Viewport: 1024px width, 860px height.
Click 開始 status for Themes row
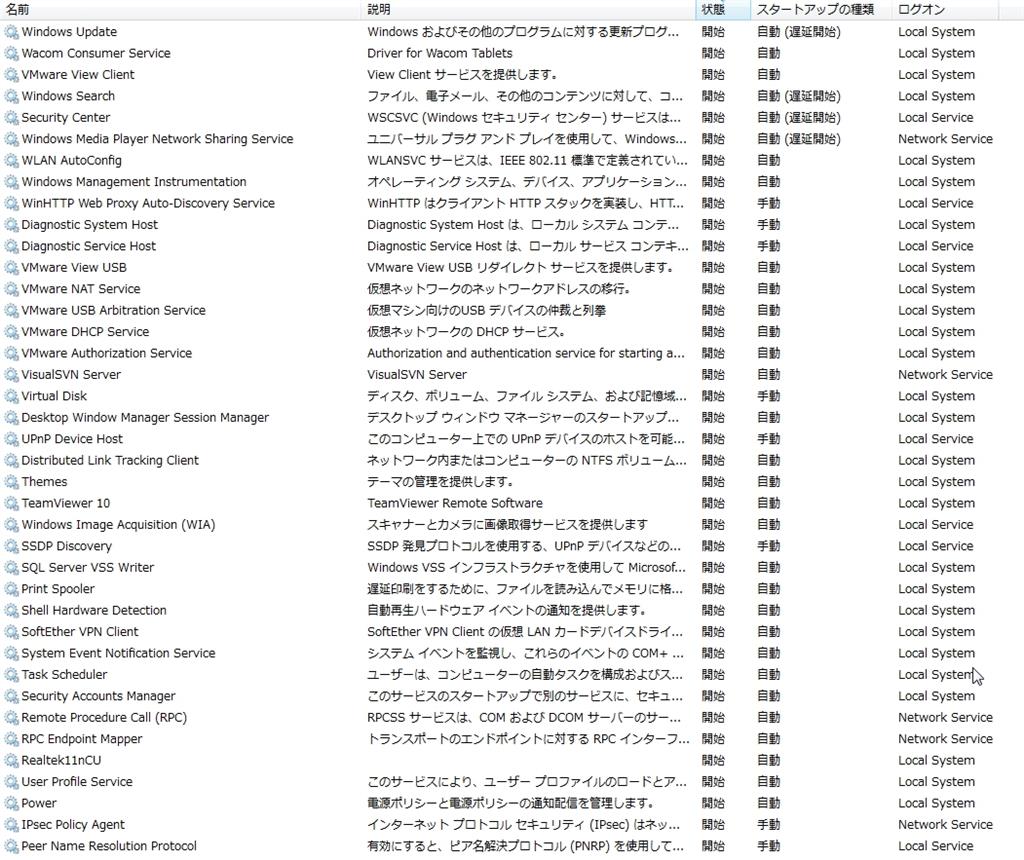713,482
